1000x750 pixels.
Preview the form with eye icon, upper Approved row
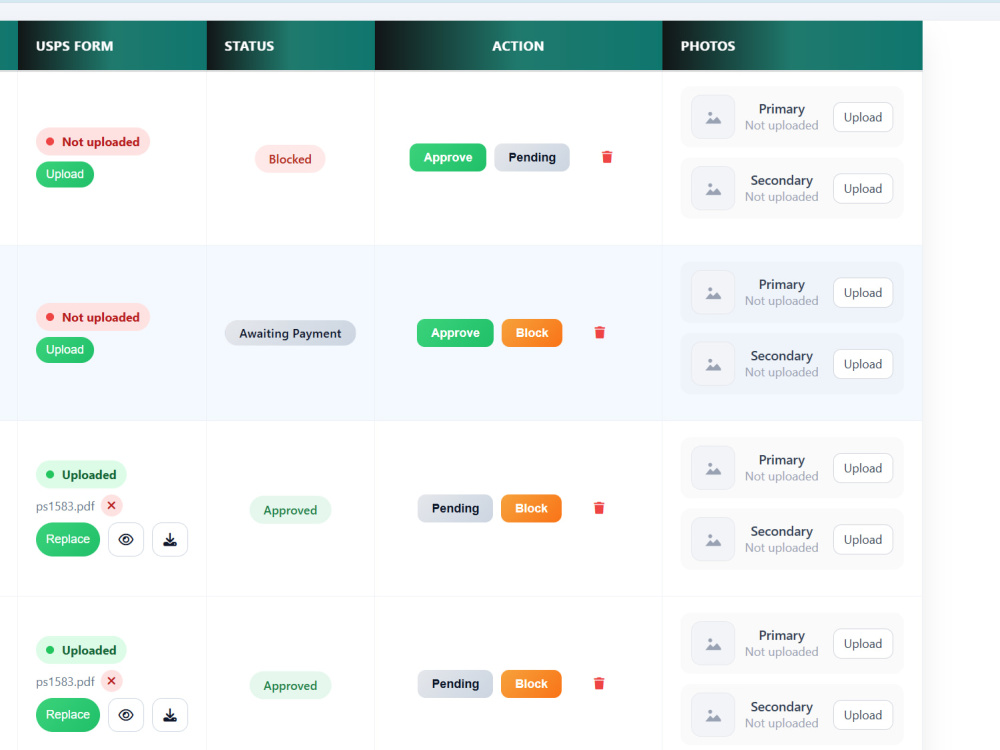coord(126,540)
